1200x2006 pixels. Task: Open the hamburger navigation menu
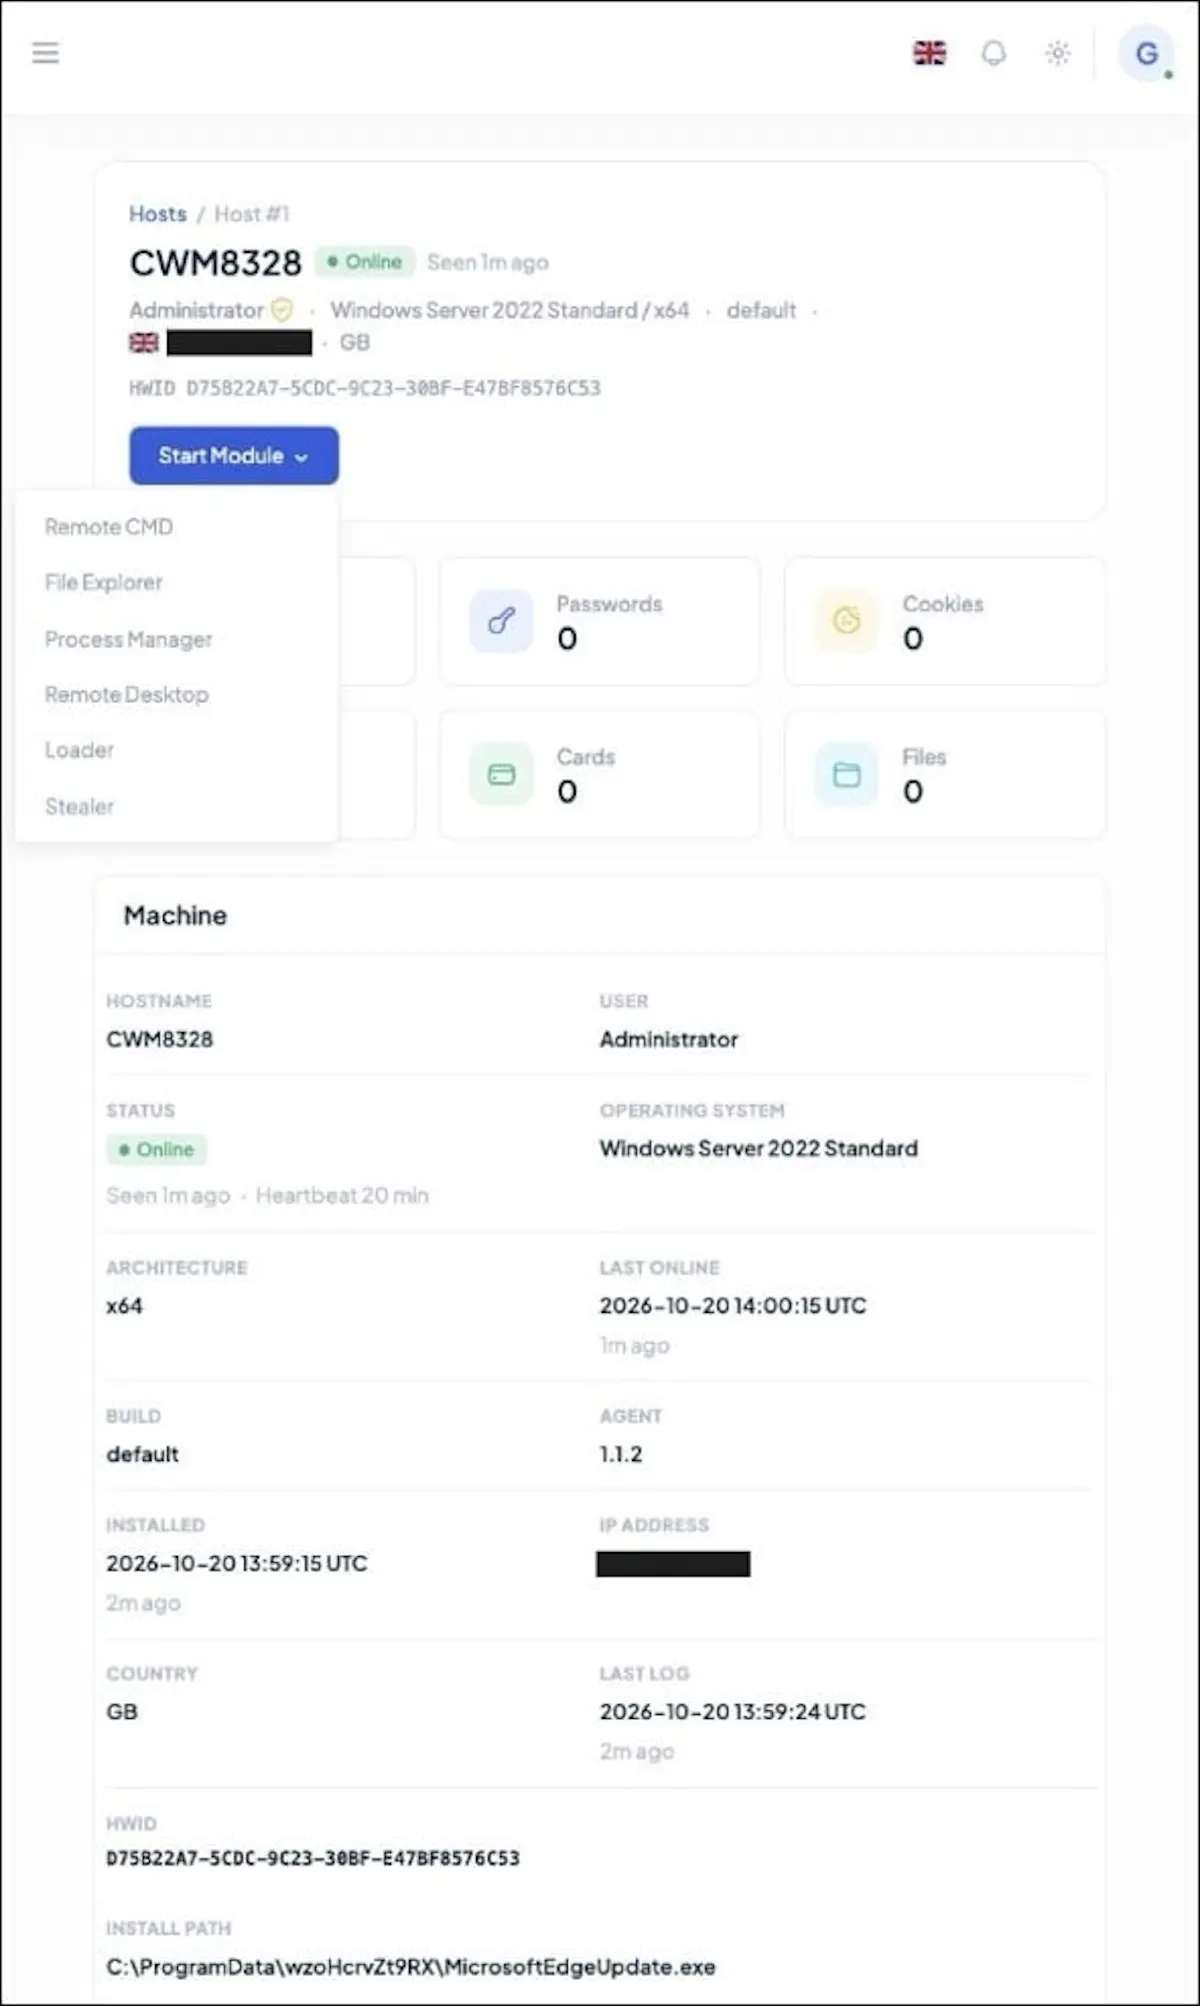coord(45,53)
